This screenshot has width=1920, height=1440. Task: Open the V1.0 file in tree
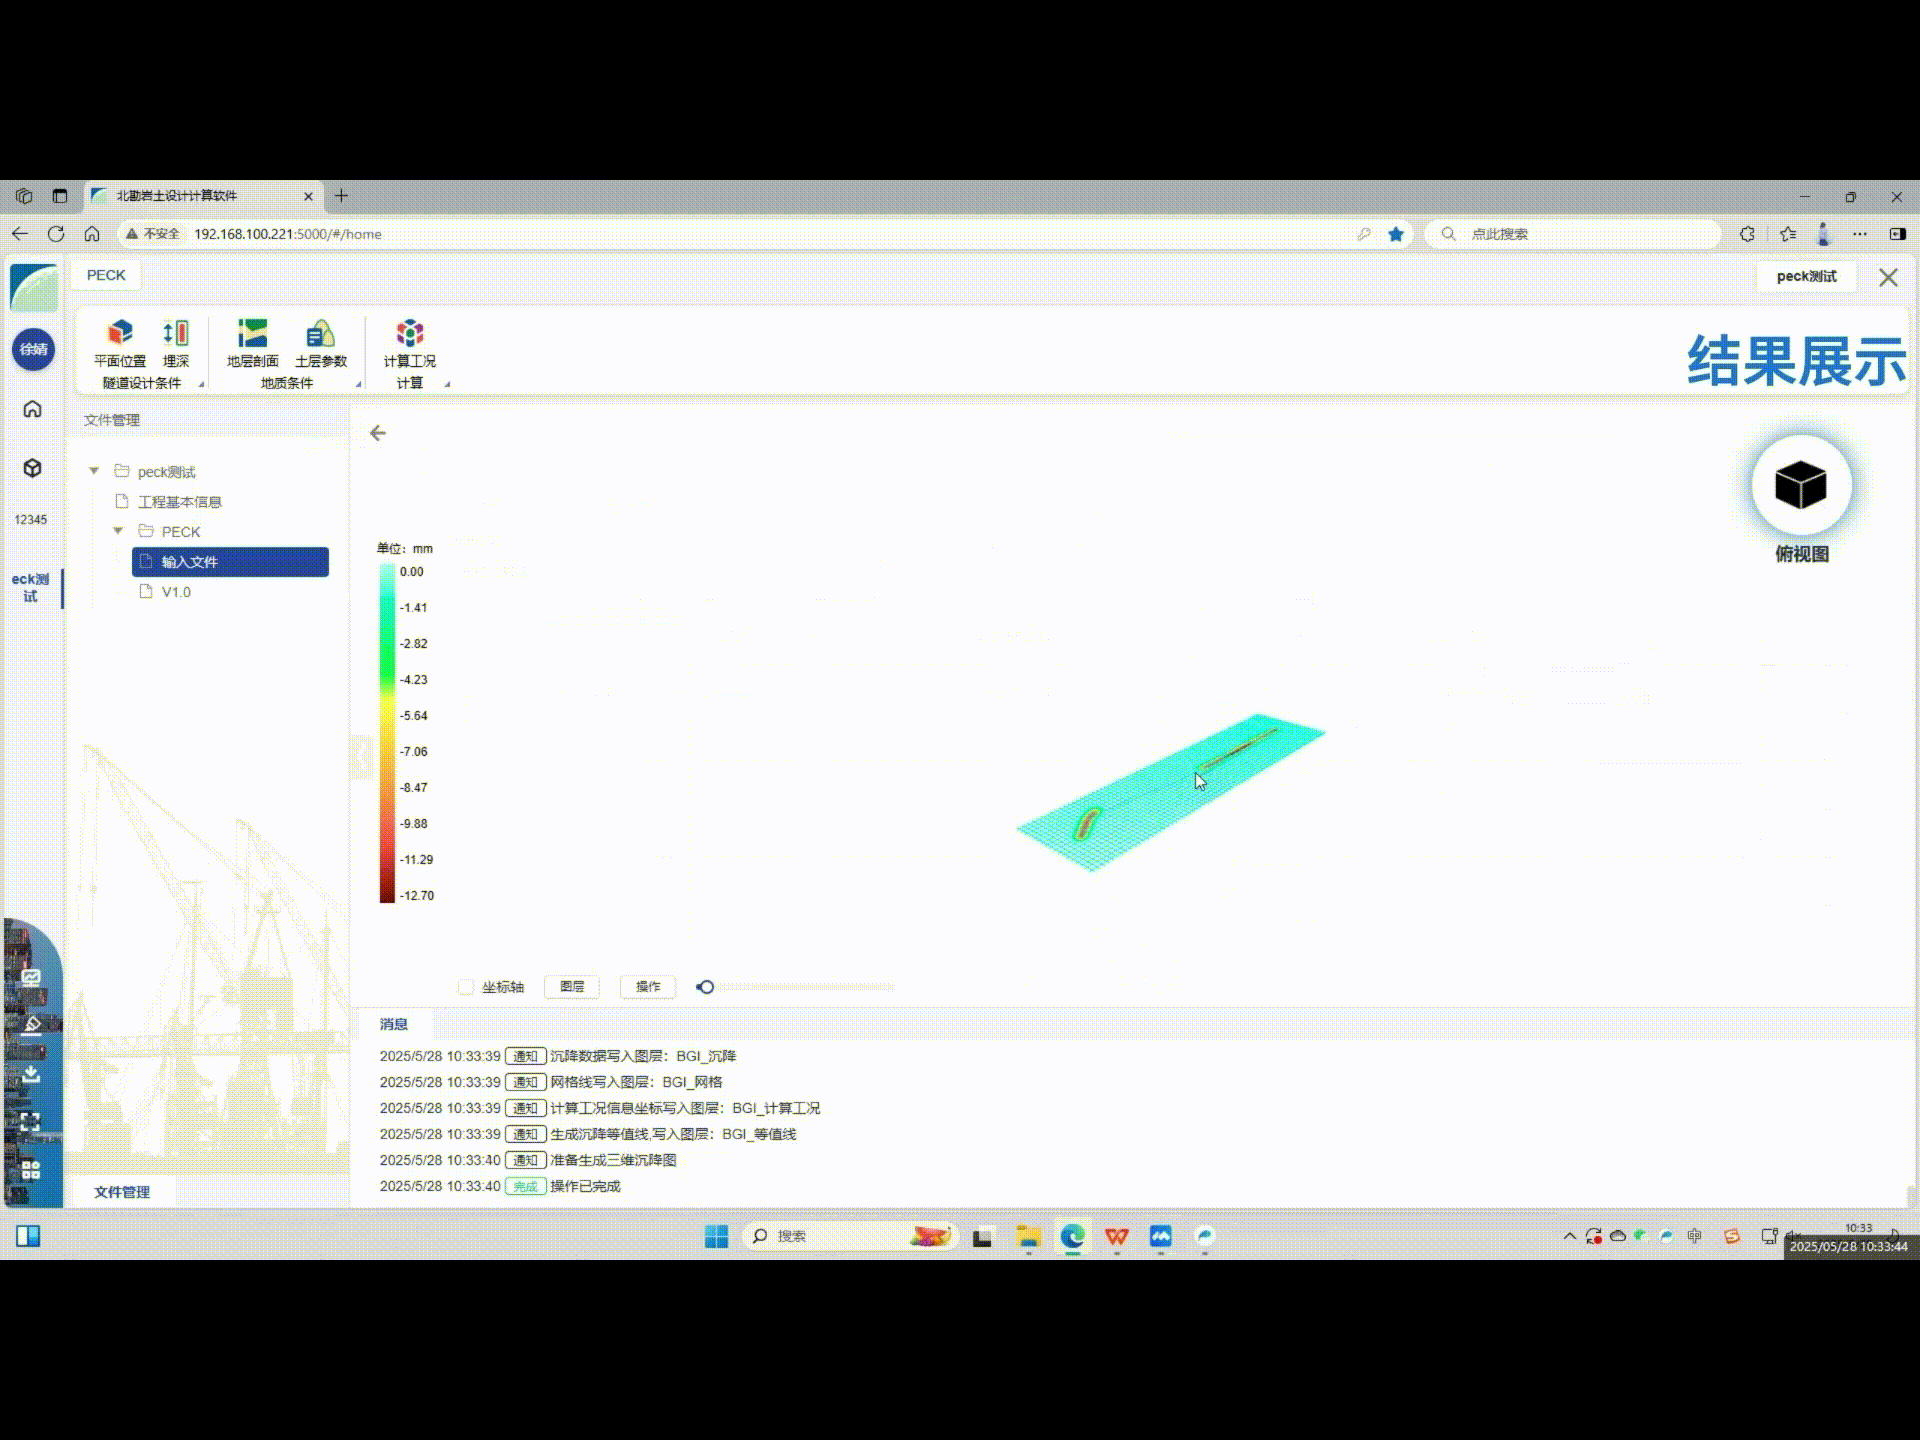coord(176,592)
